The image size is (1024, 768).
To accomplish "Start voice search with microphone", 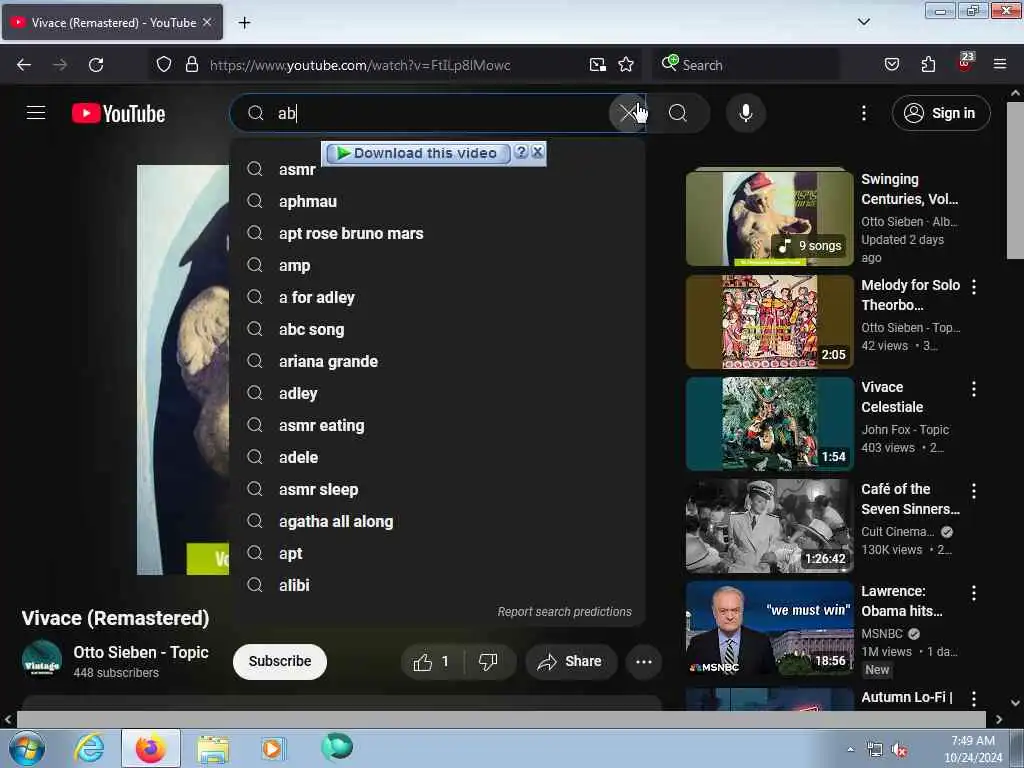I will tap(745, 113).
